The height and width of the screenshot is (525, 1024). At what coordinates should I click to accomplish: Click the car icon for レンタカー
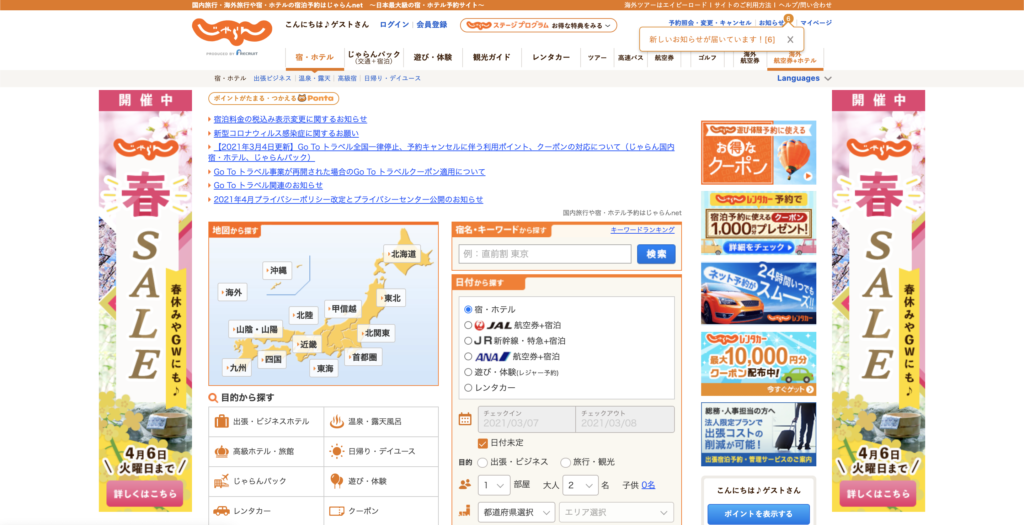pyautogui.click(x=221, y=511)
